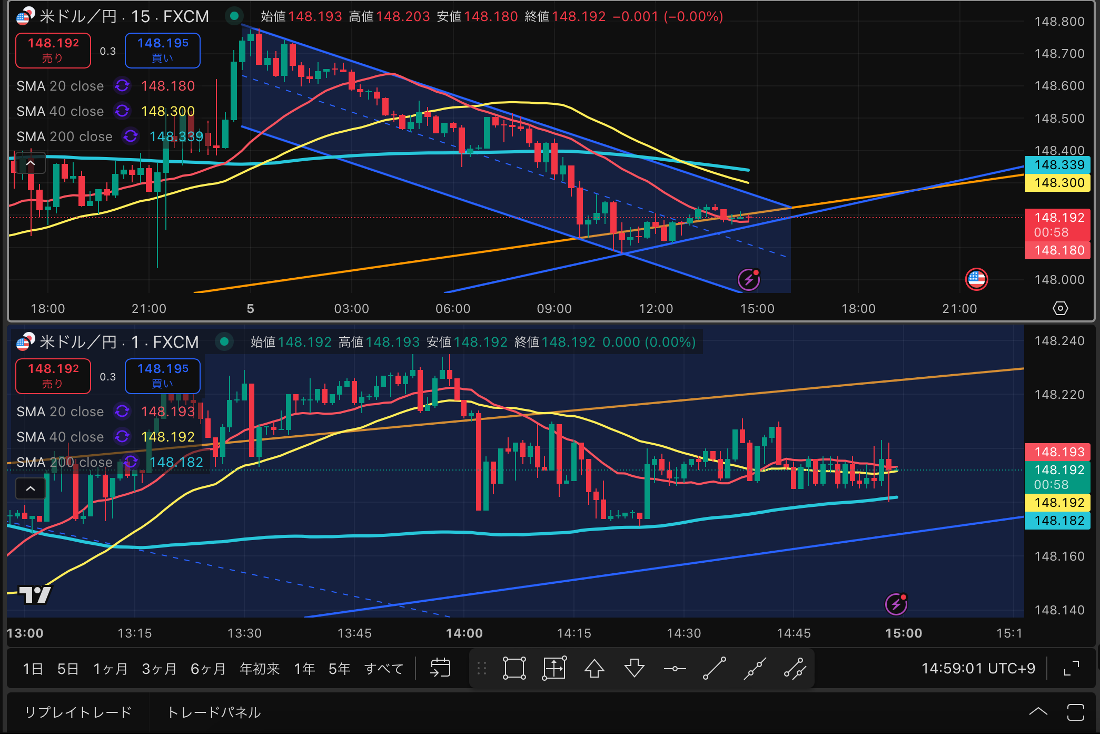Open chart settings hexagon icon
The height and width of the screenshot is (734, 1100).
(1060, 308)
